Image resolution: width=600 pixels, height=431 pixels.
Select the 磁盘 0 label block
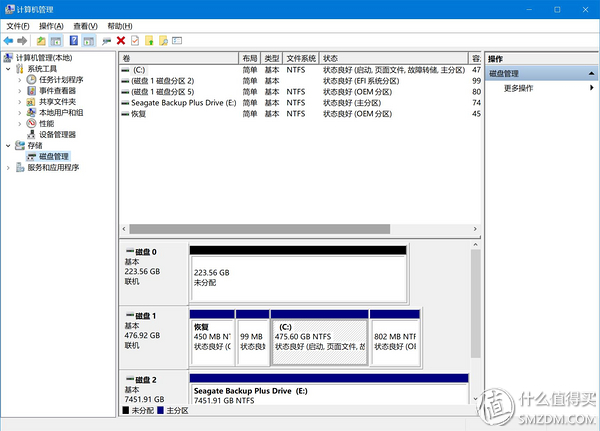[154, 273]
